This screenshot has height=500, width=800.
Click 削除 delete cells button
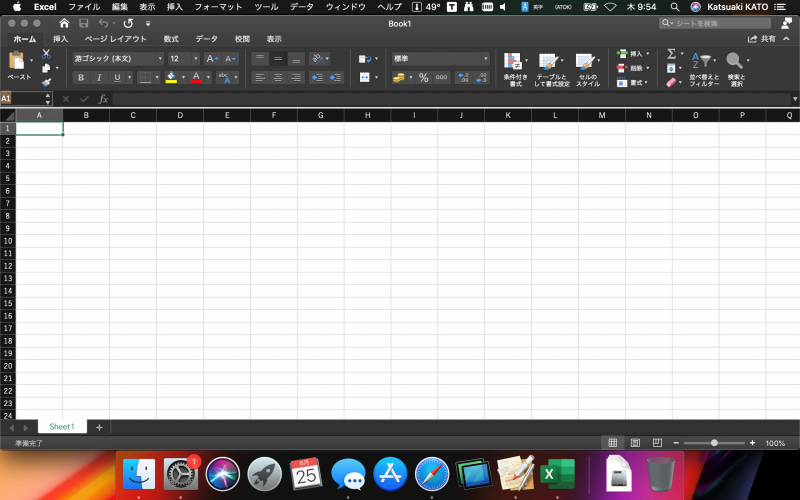tap(633, 68)
